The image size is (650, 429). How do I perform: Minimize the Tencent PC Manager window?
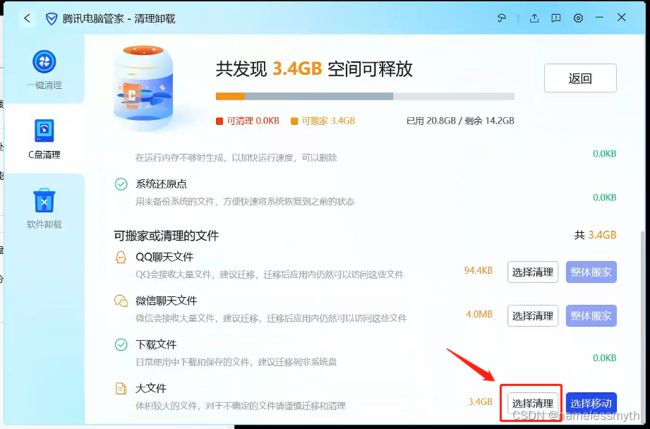[x=599, y=17]
